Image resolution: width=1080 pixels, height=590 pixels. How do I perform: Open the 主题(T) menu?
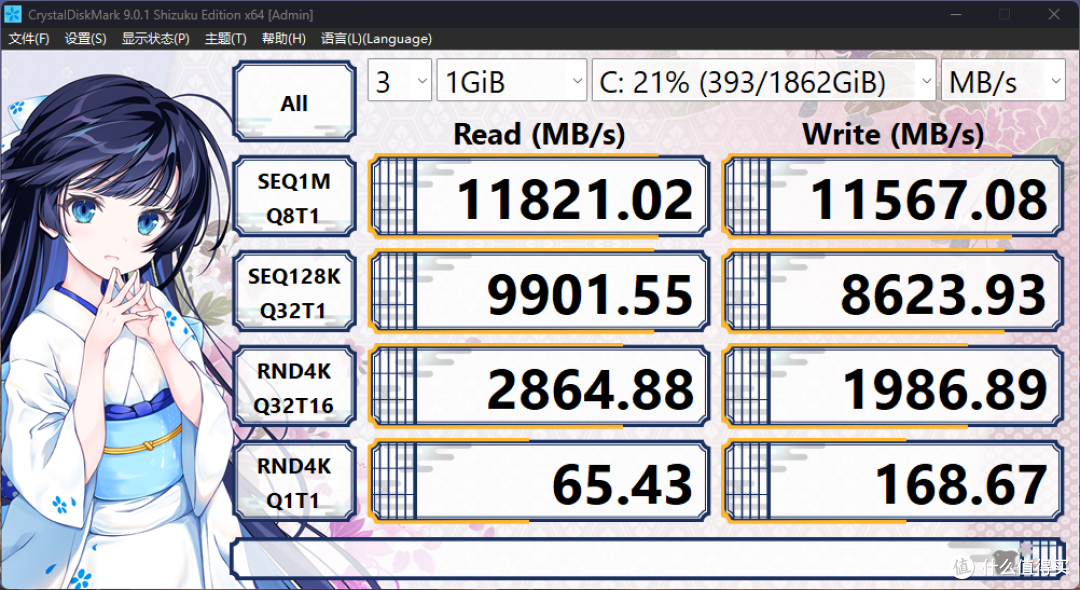point(225,39)
